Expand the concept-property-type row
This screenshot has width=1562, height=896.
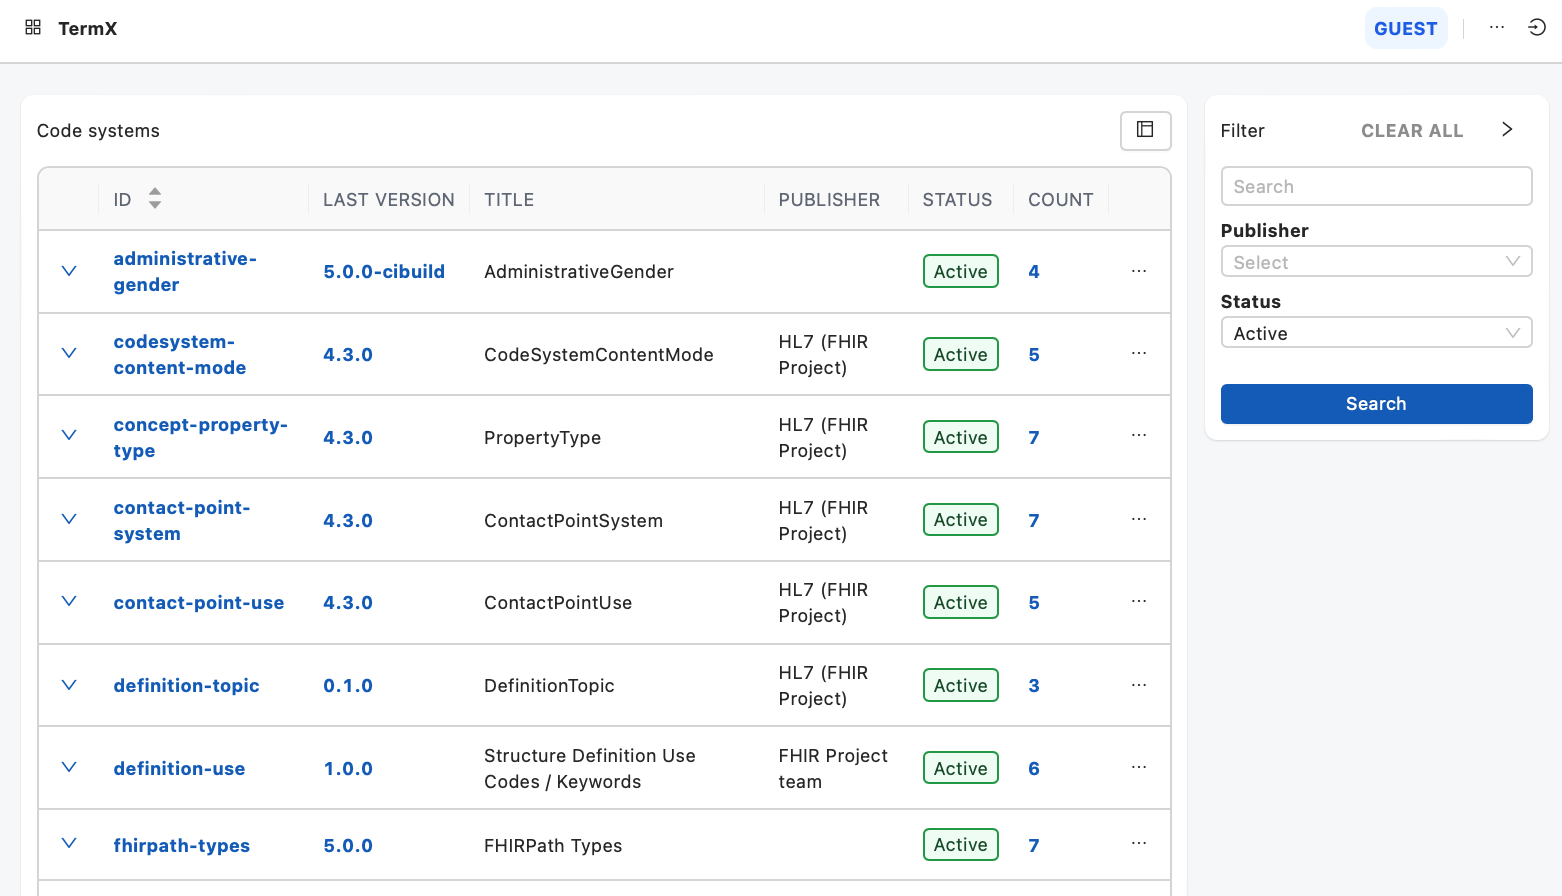pyautogui.click(x=69, y=436)
